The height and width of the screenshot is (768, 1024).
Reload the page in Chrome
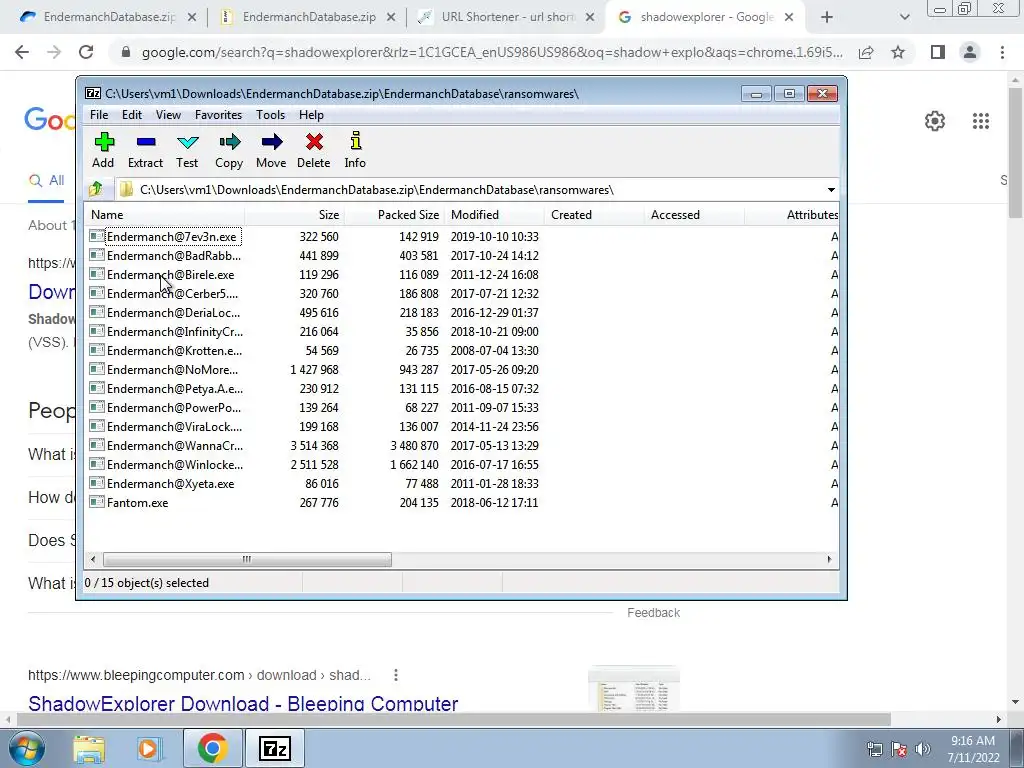point(86,52)
